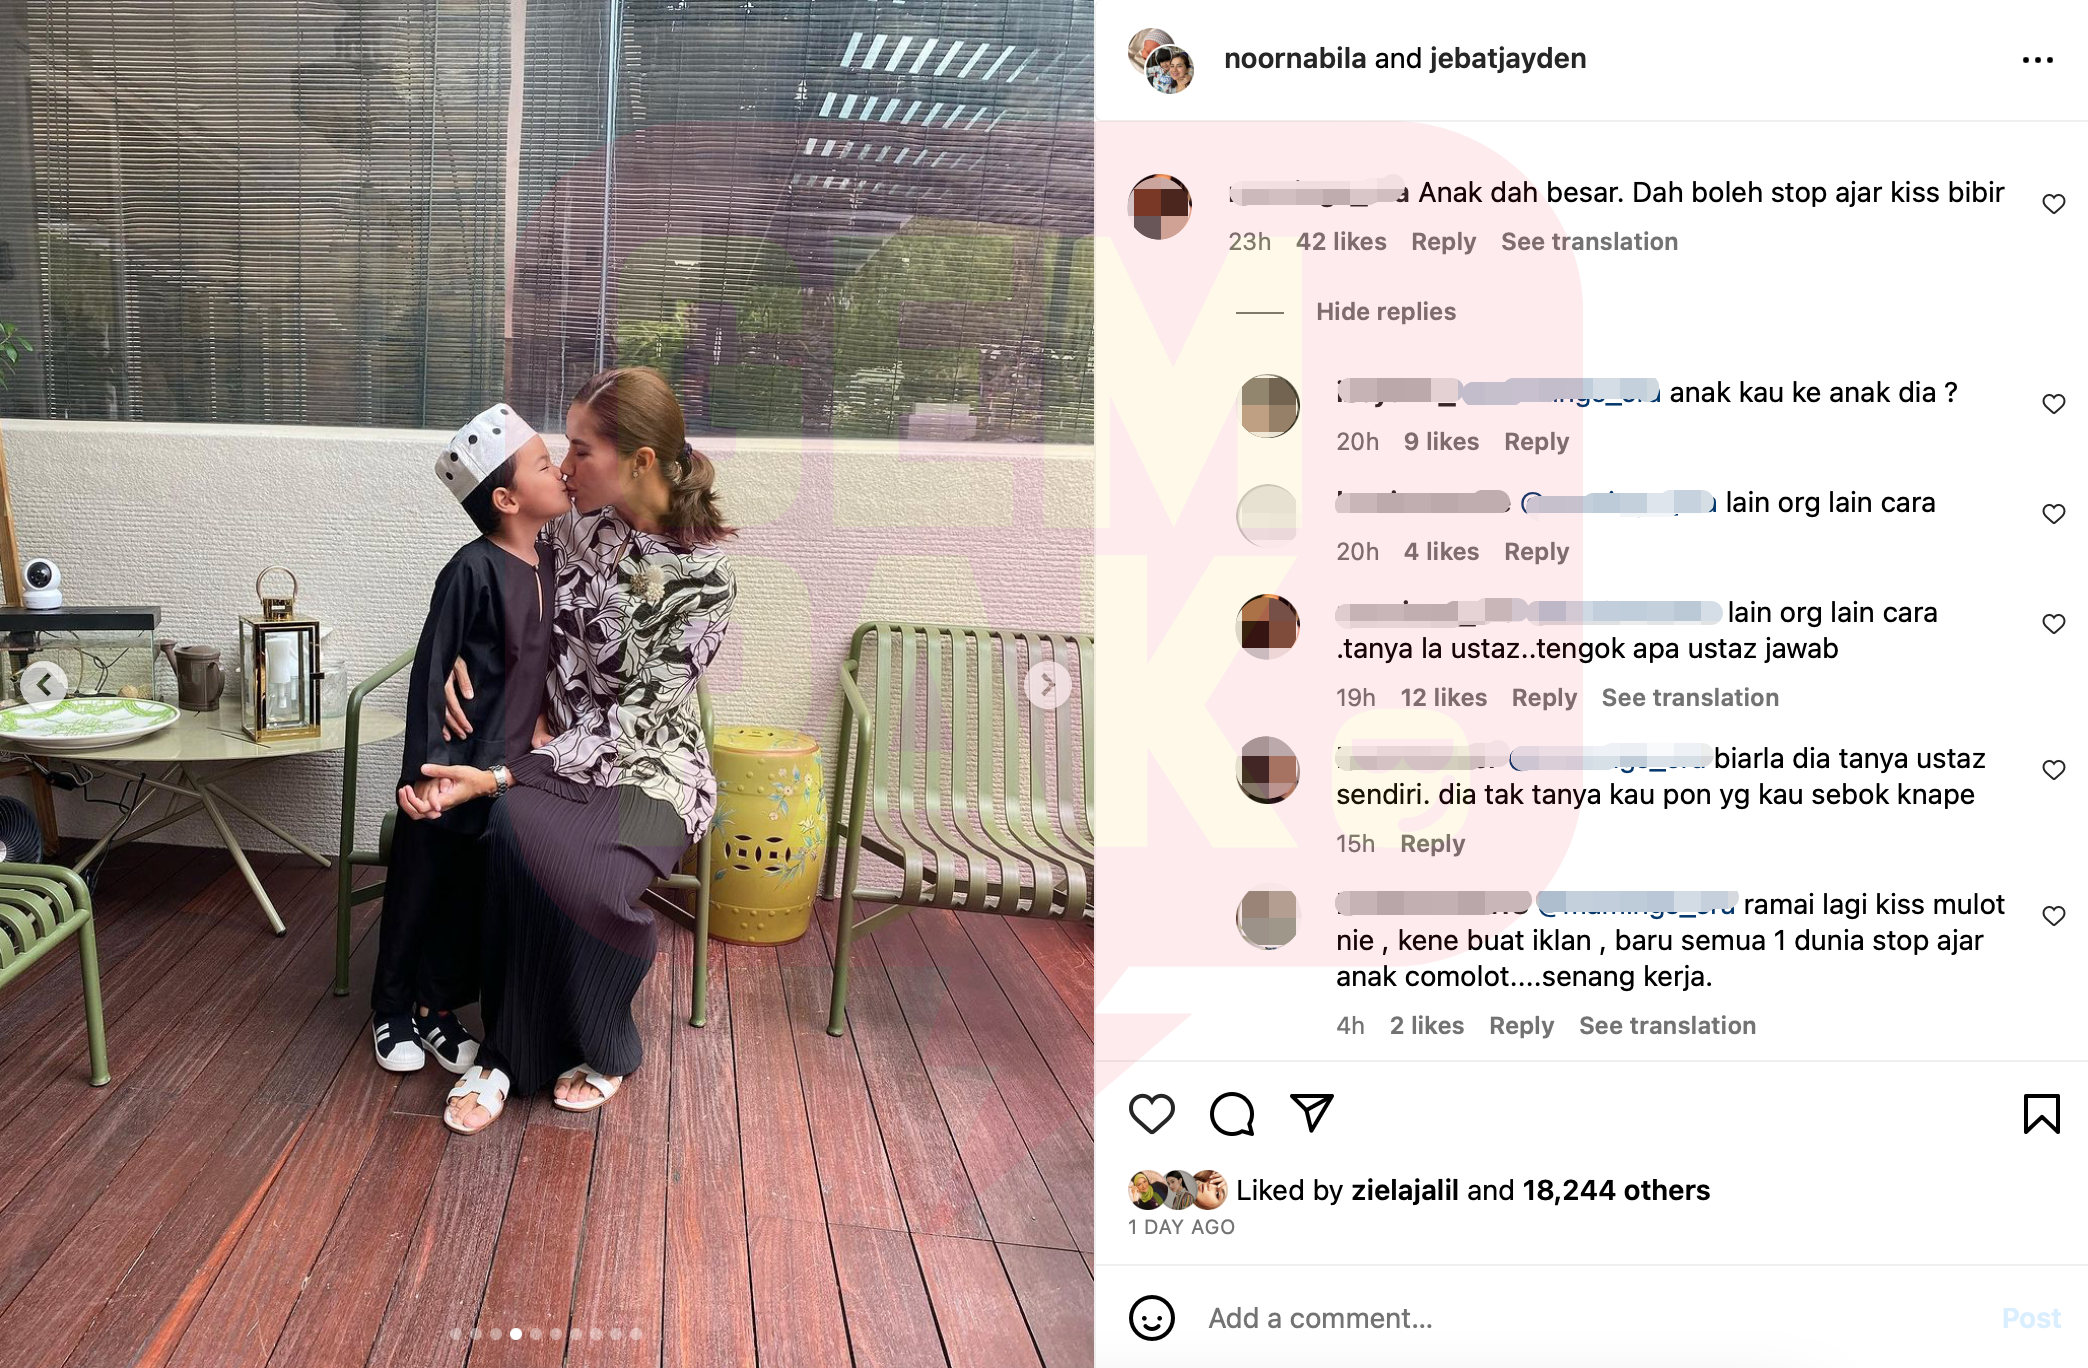This screenshot has width=2088, height=1368.
Task: See translation of the top comment
Action: point(1589,242)
